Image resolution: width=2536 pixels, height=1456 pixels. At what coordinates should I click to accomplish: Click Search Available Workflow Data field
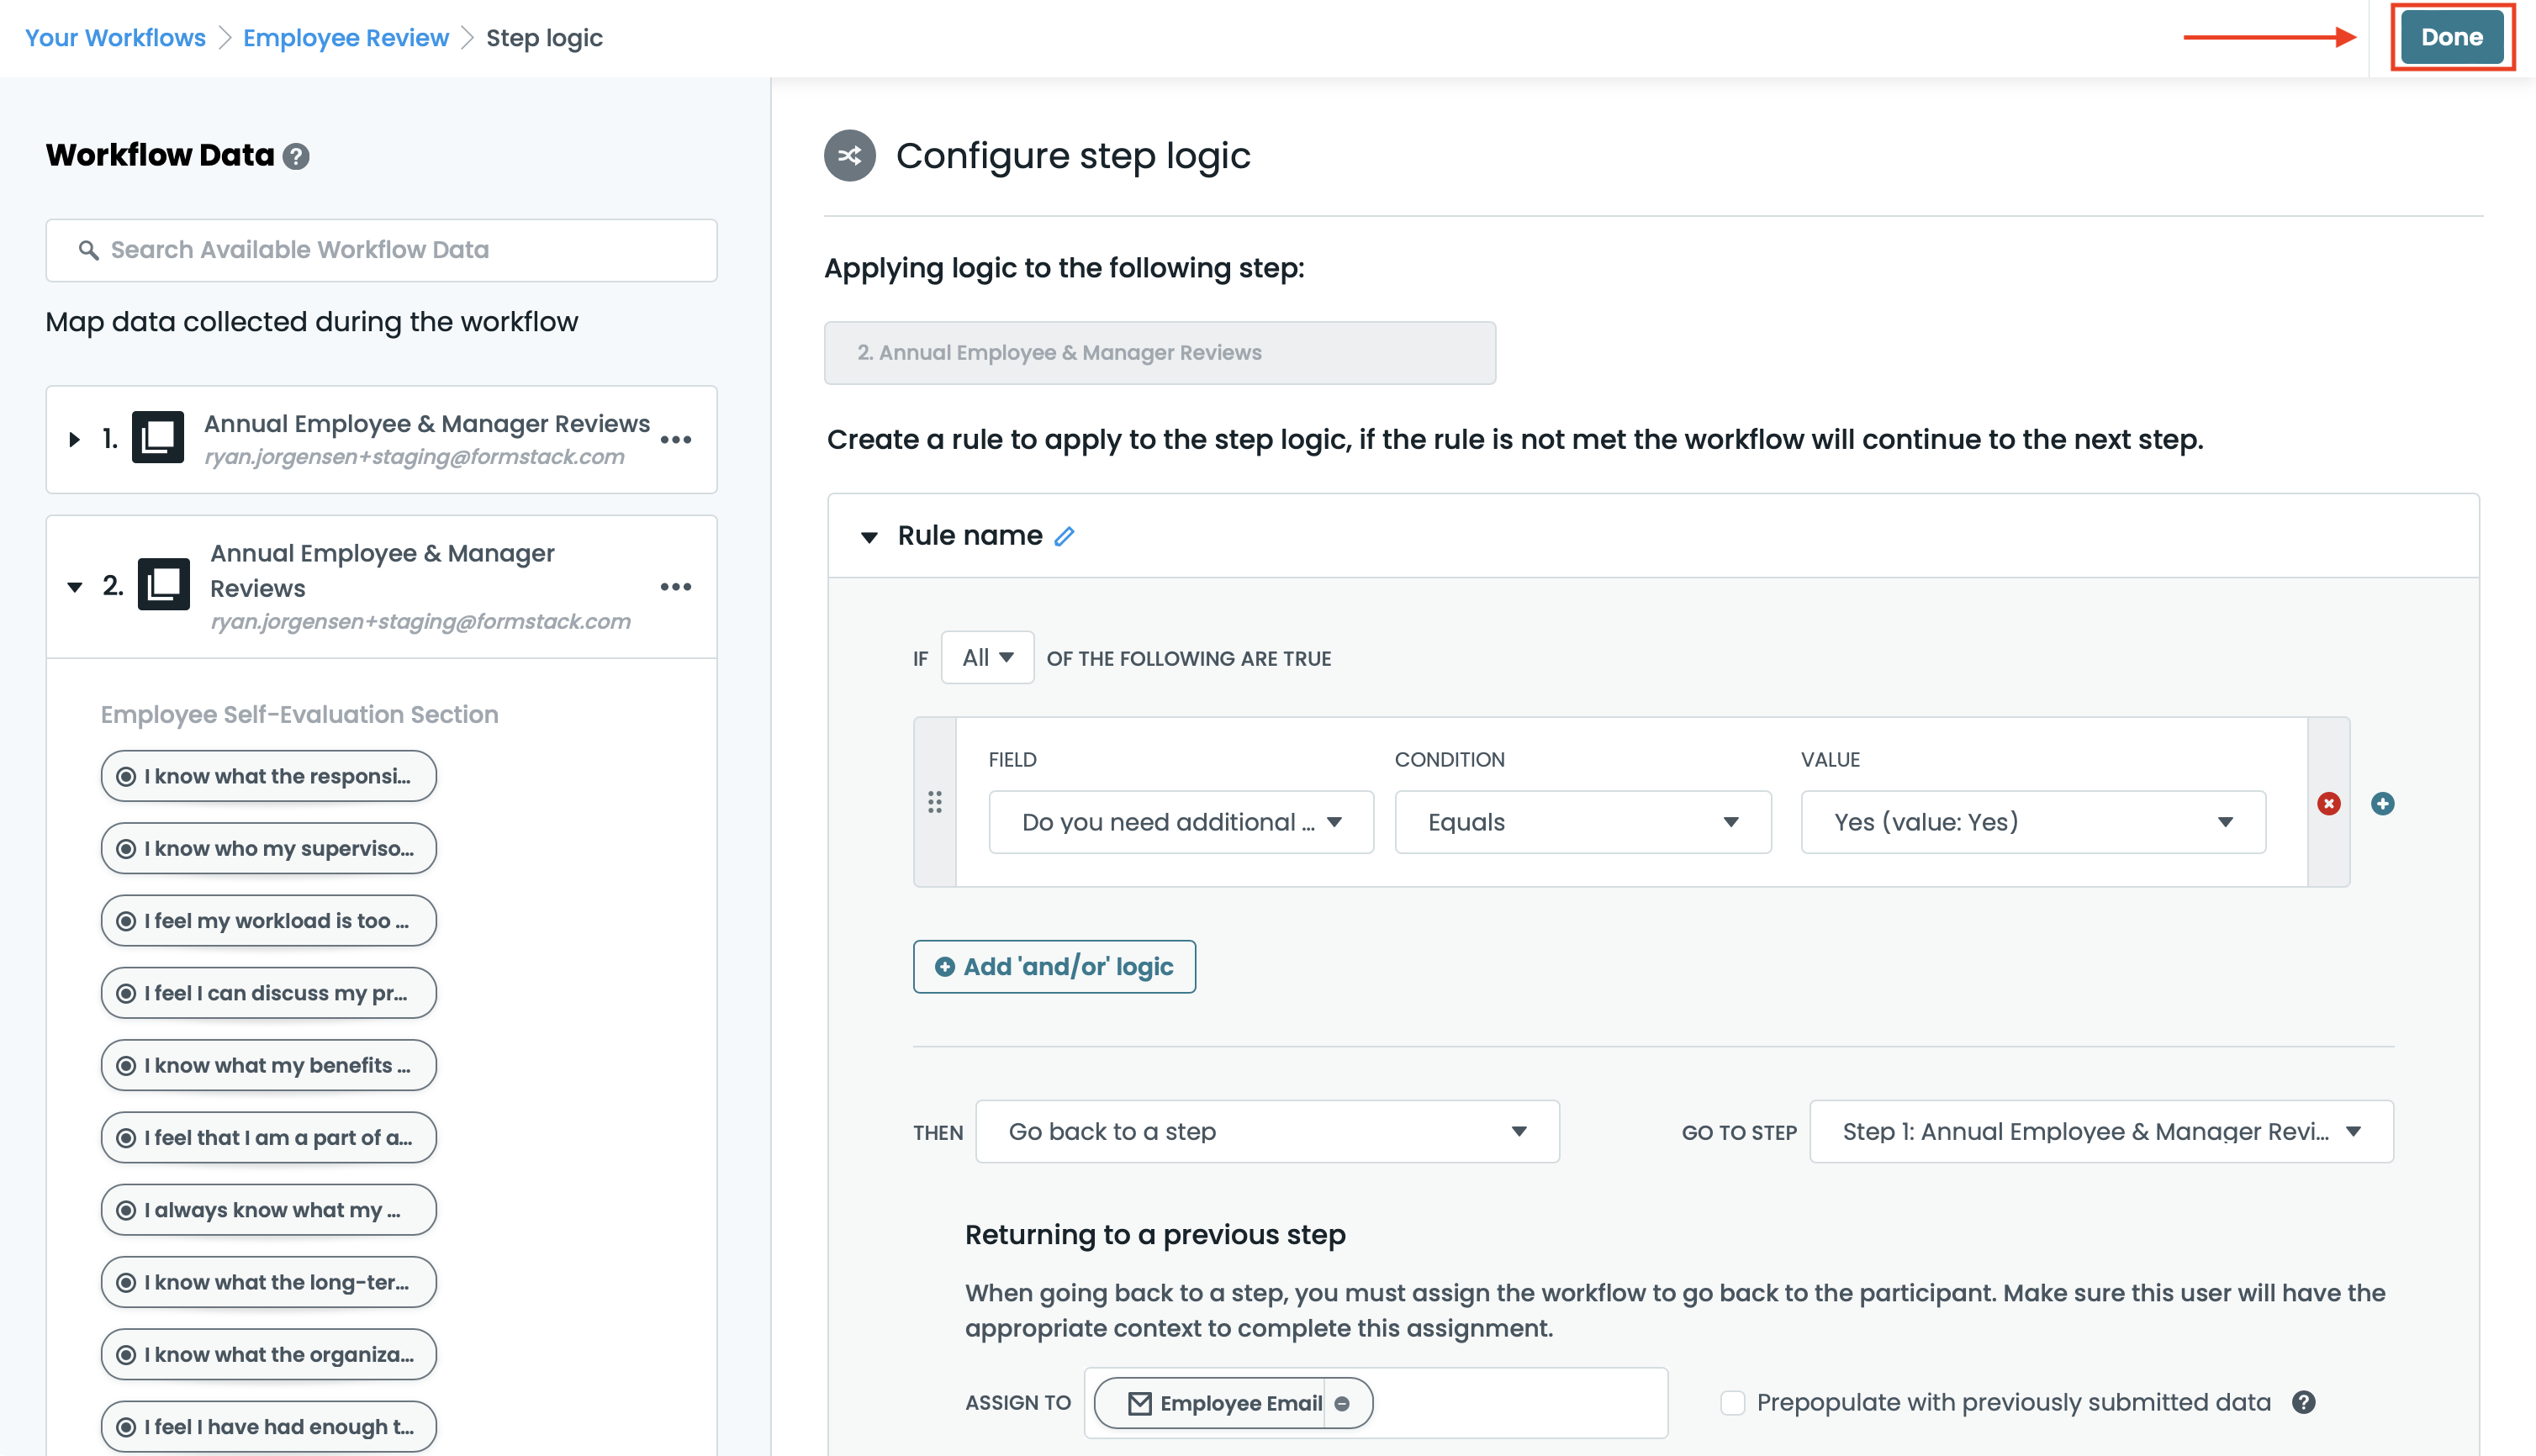381,250
